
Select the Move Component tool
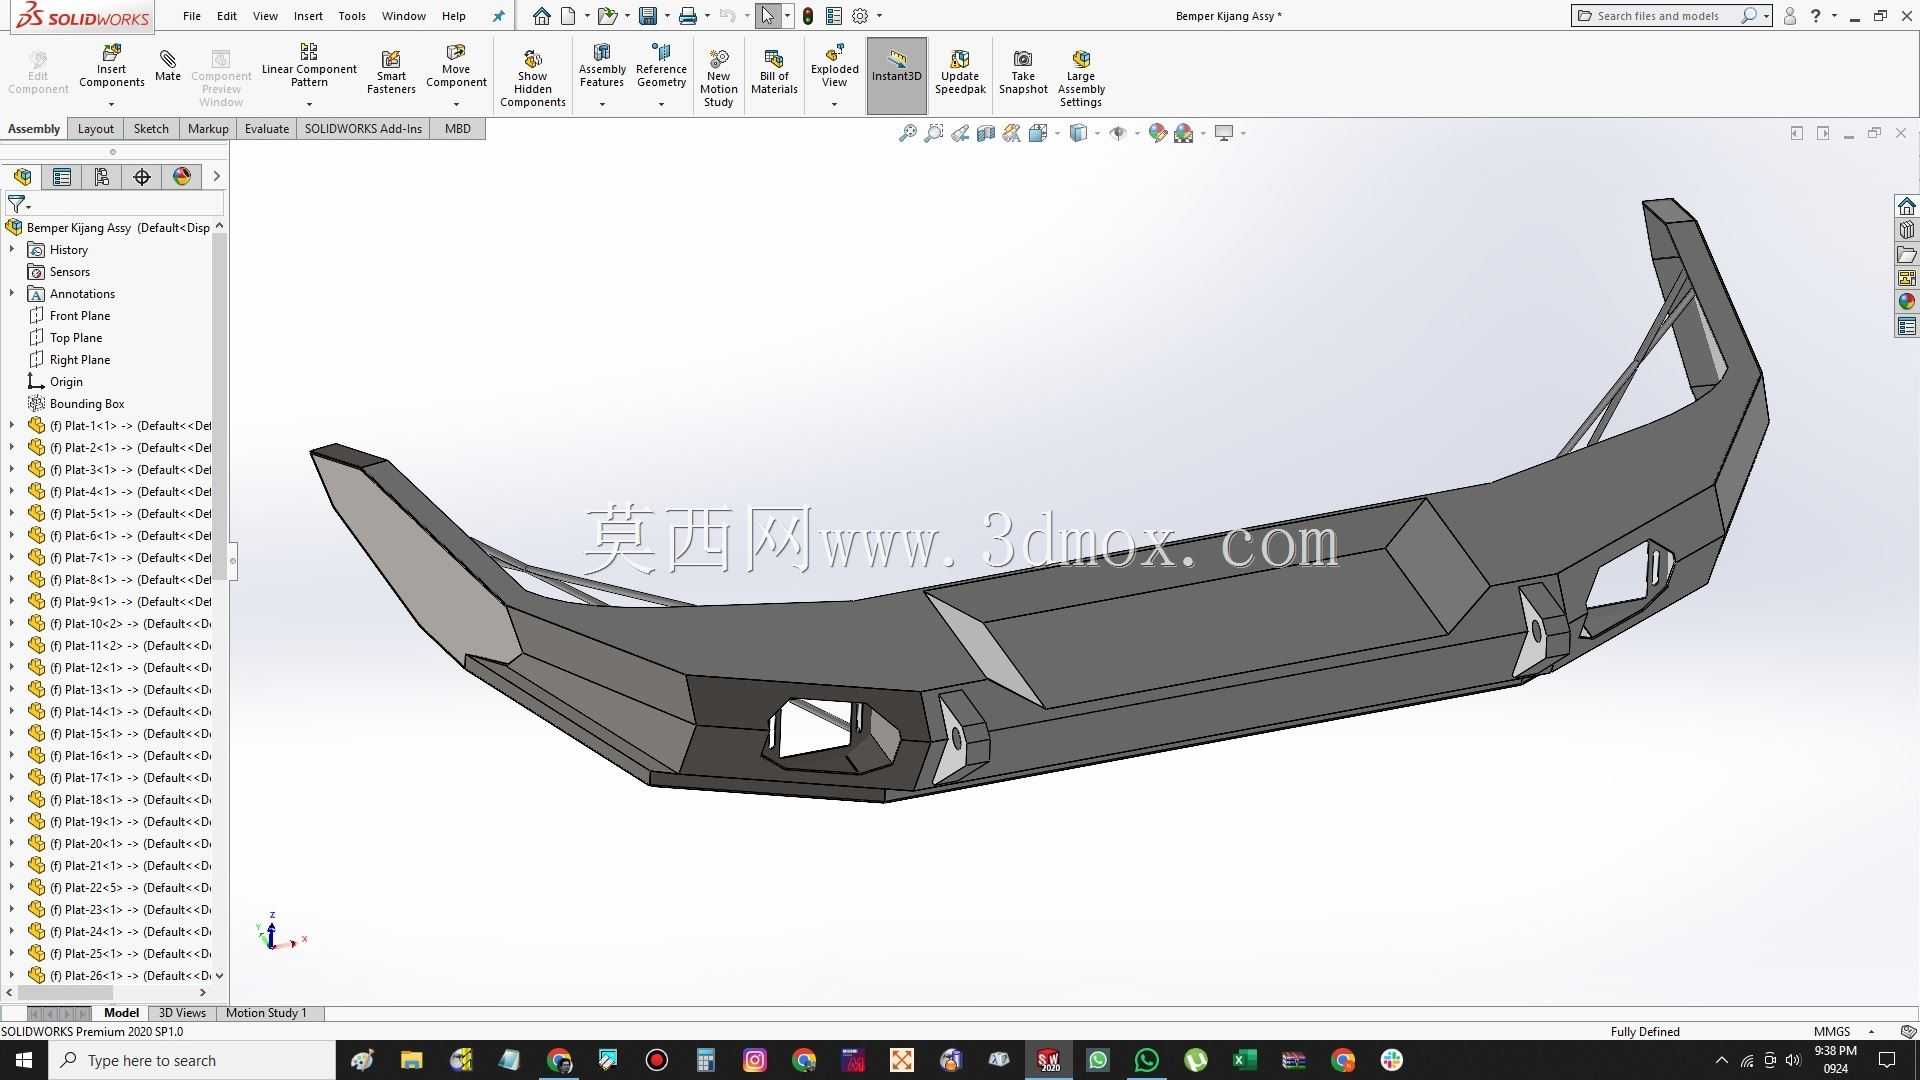[456, 66]
